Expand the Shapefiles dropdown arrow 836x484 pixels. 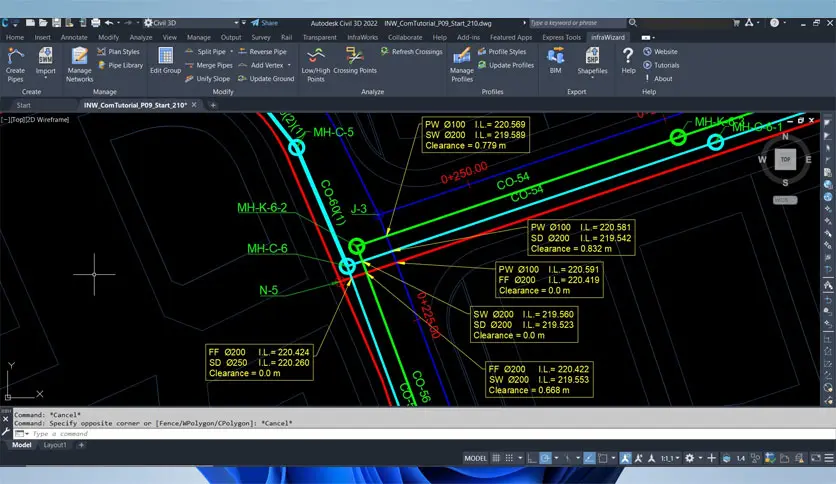point(592,78)
